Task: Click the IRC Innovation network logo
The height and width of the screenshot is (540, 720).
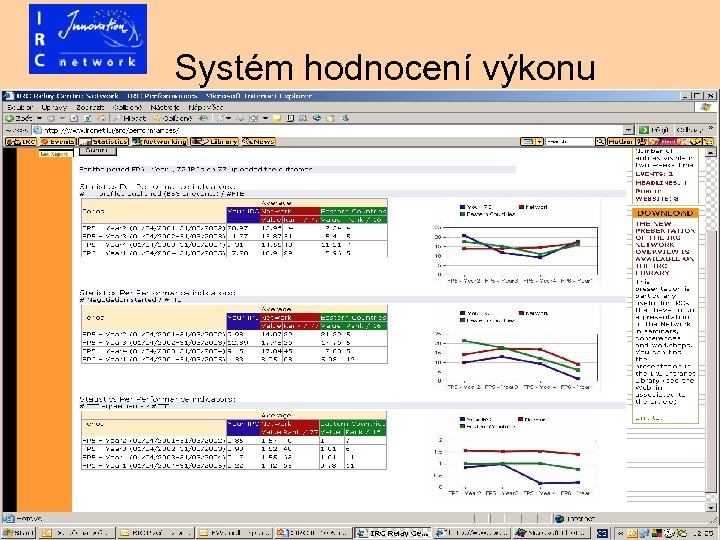Action: click(88, 39)
